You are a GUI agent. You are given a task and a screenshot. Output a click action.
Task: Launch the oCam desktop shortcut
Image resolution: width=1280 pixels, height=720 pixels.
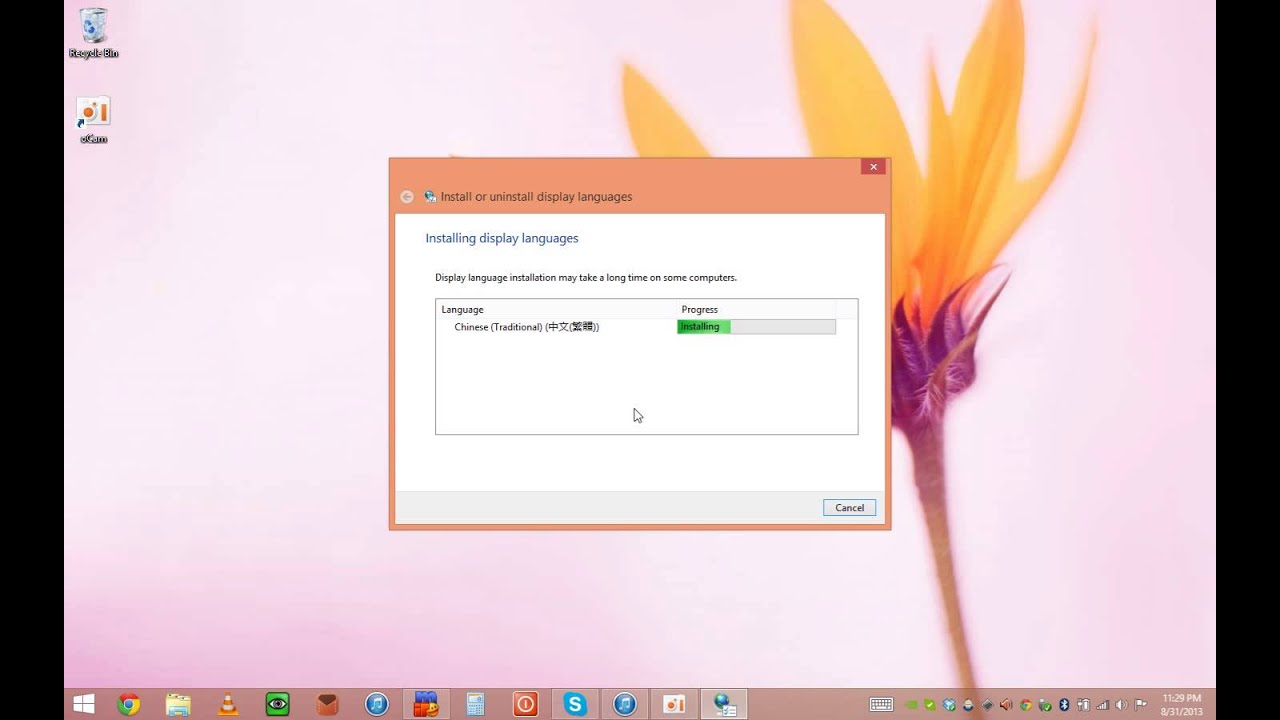pos(93,119)
